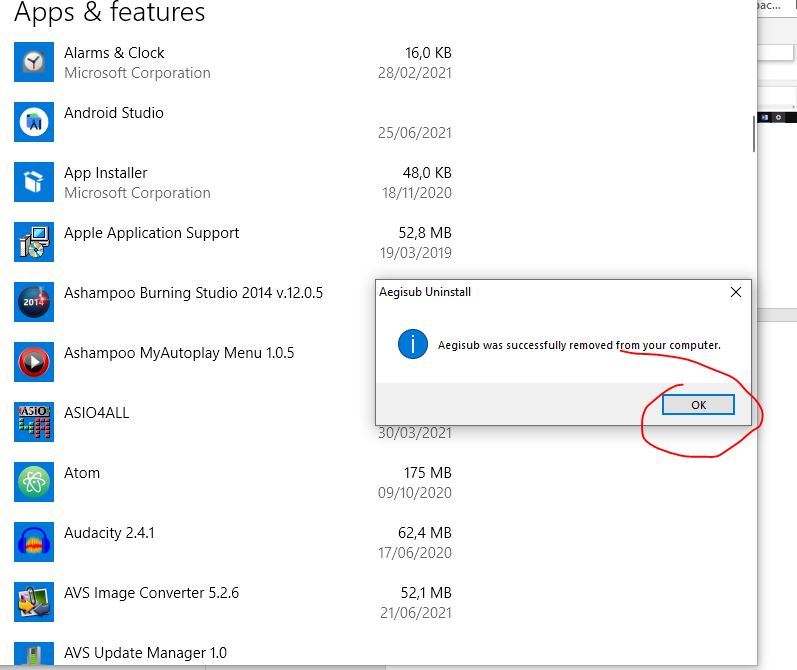Click the Ashampoo MyAutoplay Menu play icon
The image size is (797, 670).
click(x=34, y=362)
